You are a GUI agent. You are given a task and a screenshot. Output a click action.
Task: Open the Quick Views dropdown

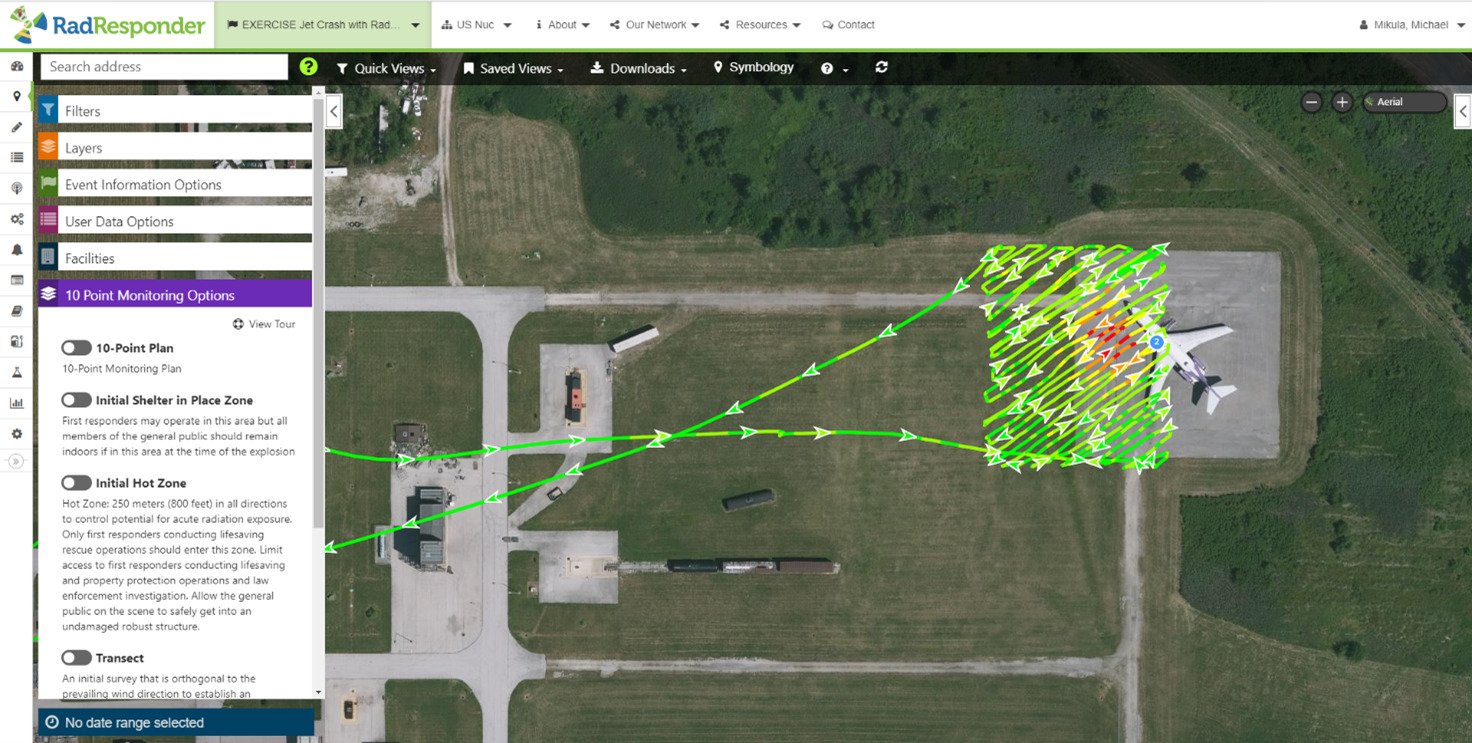click(x=387, y=68)
